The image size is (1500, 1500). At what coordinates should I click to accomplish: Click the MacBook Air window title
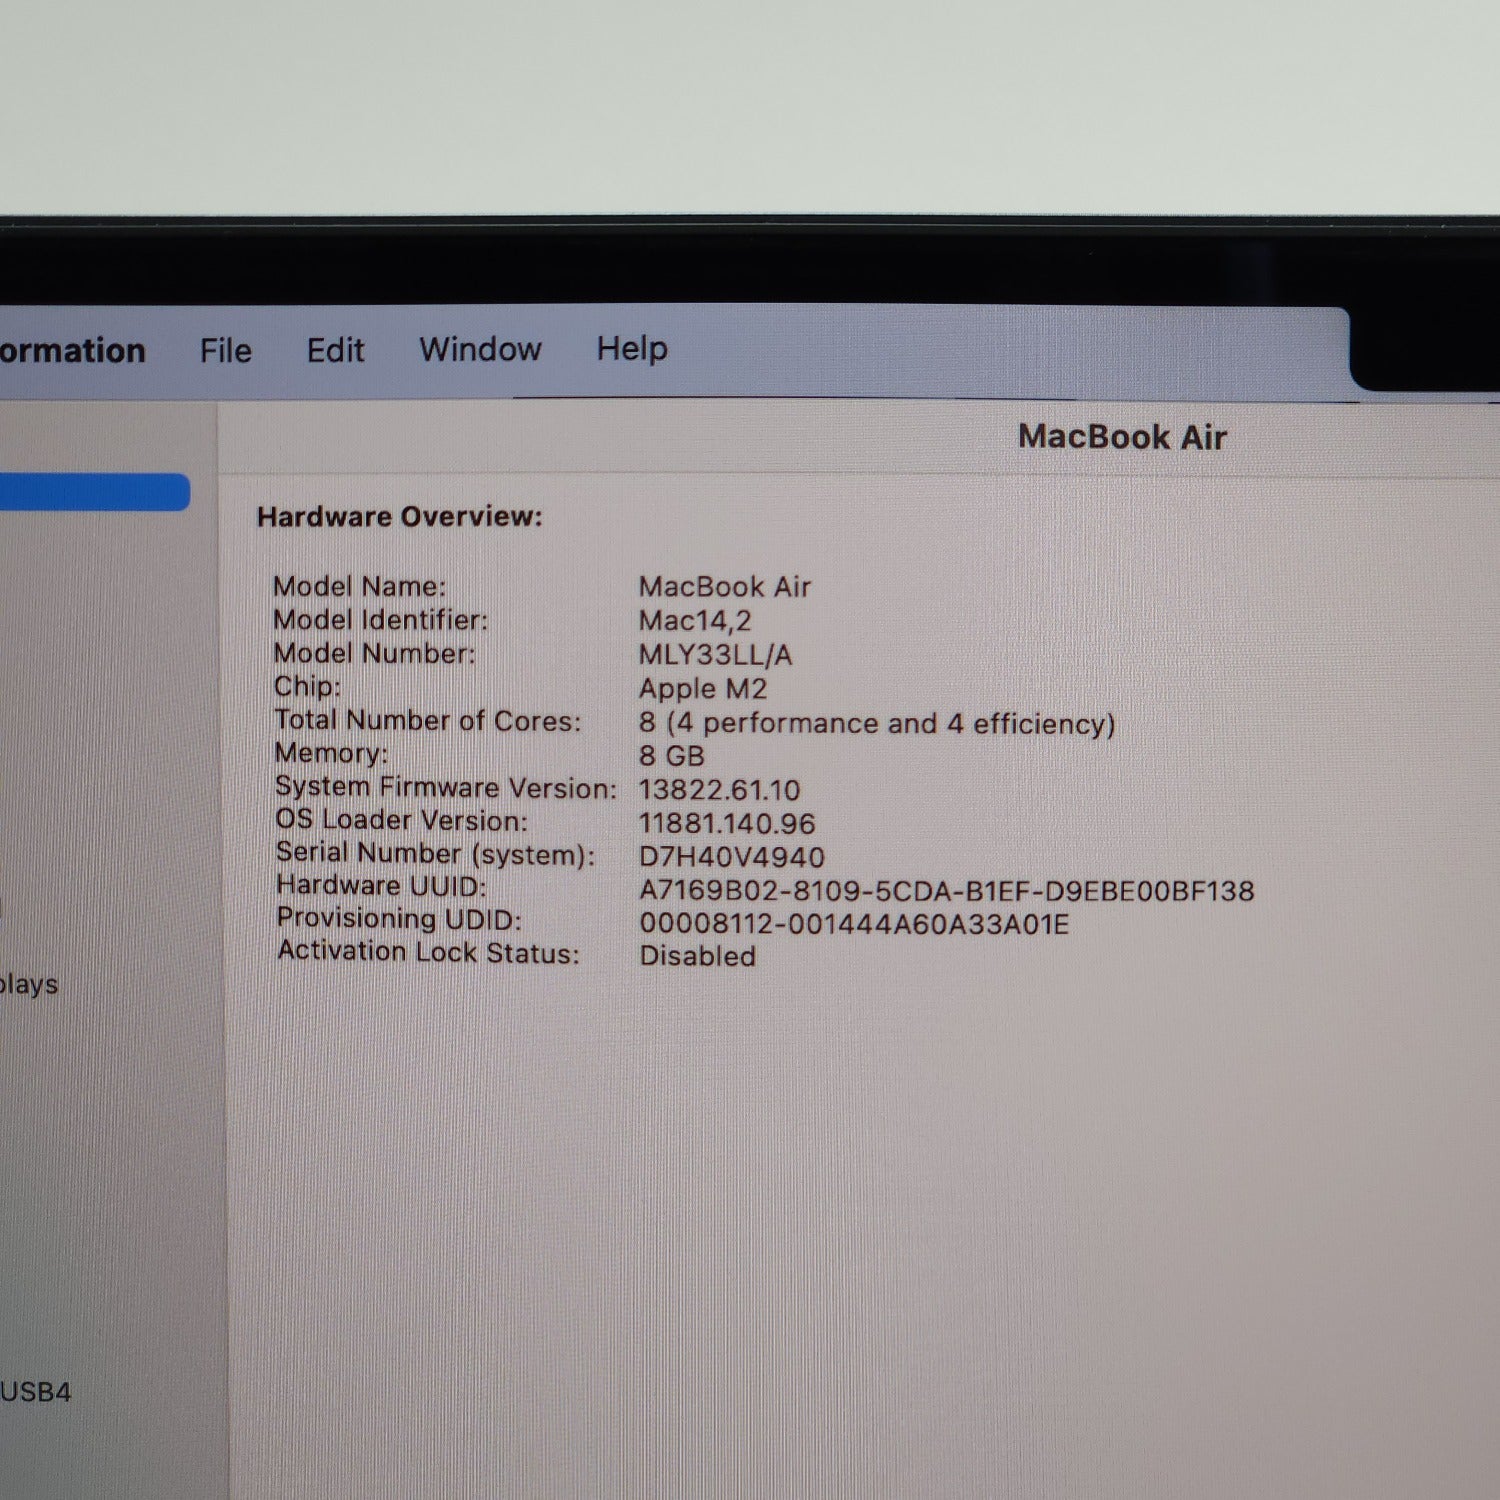tap(1122, 437)
